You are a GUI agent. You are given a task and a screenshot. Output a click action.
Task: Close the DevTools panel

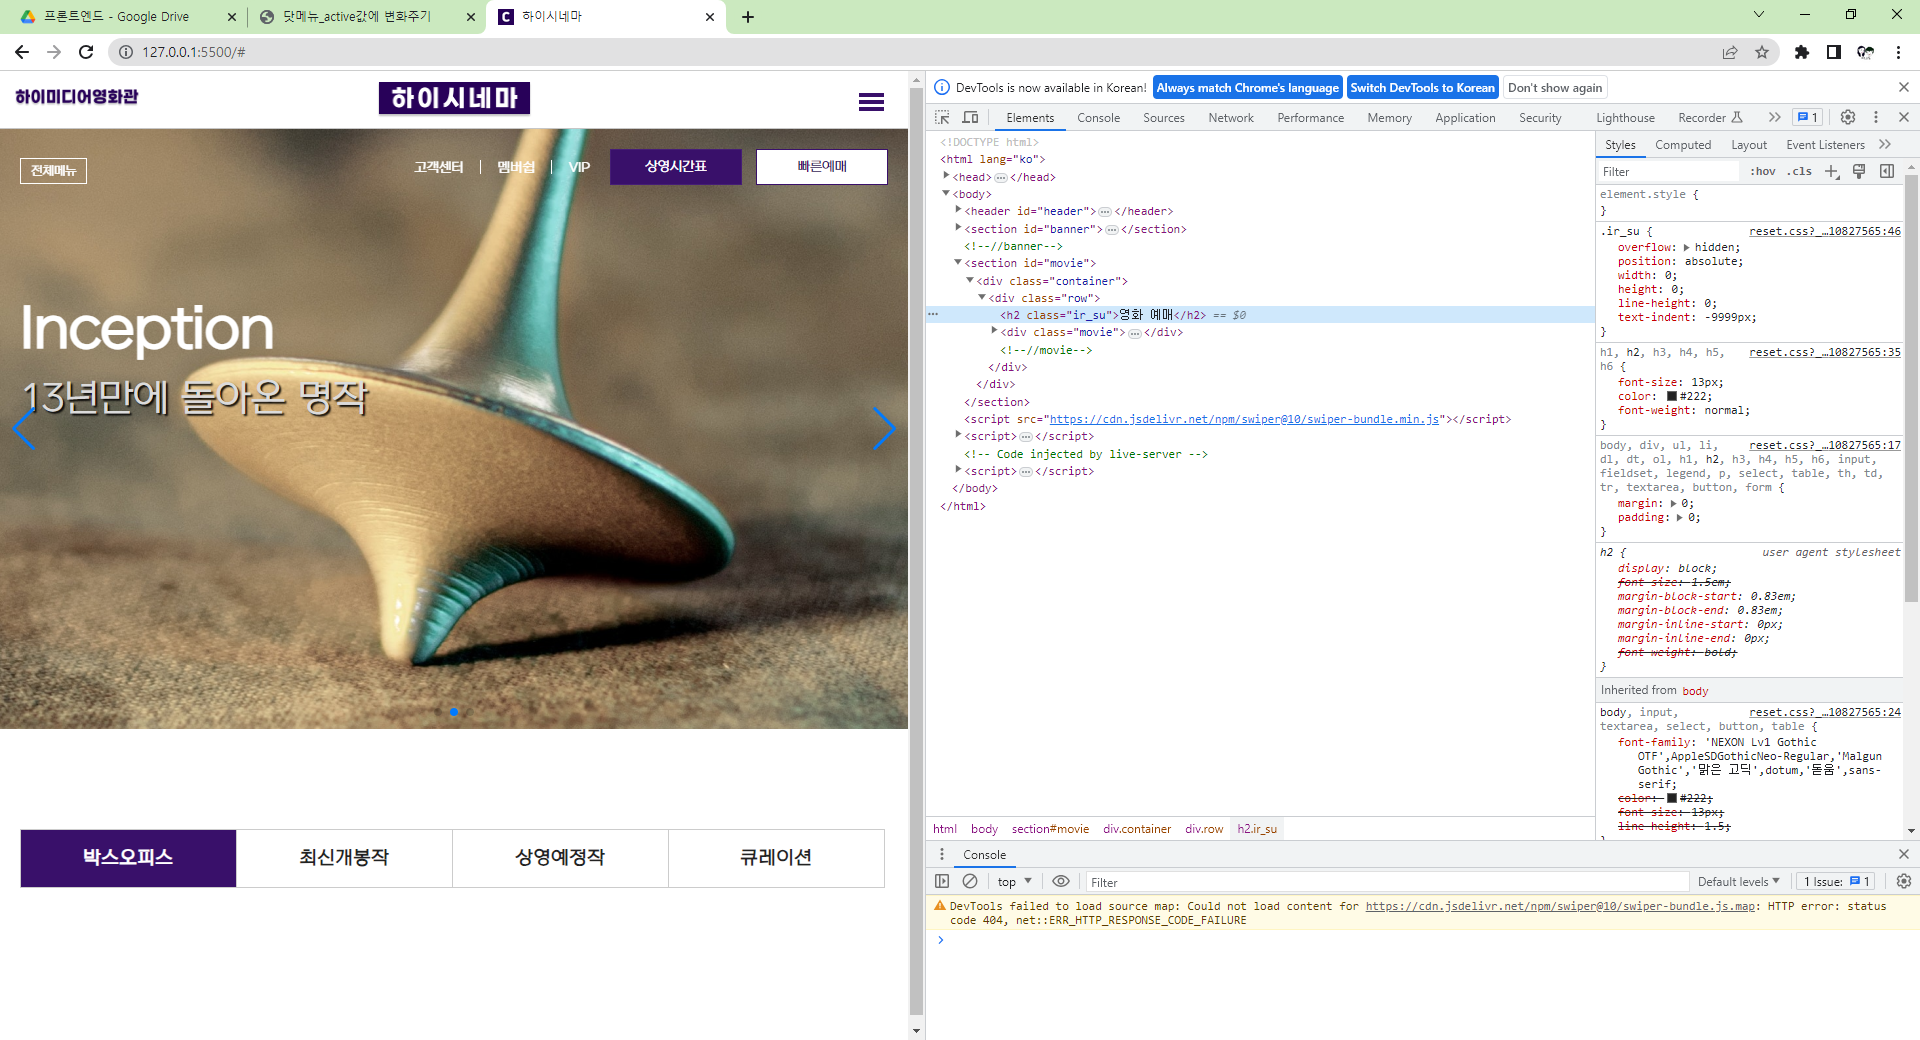[x=1904, y=117]
